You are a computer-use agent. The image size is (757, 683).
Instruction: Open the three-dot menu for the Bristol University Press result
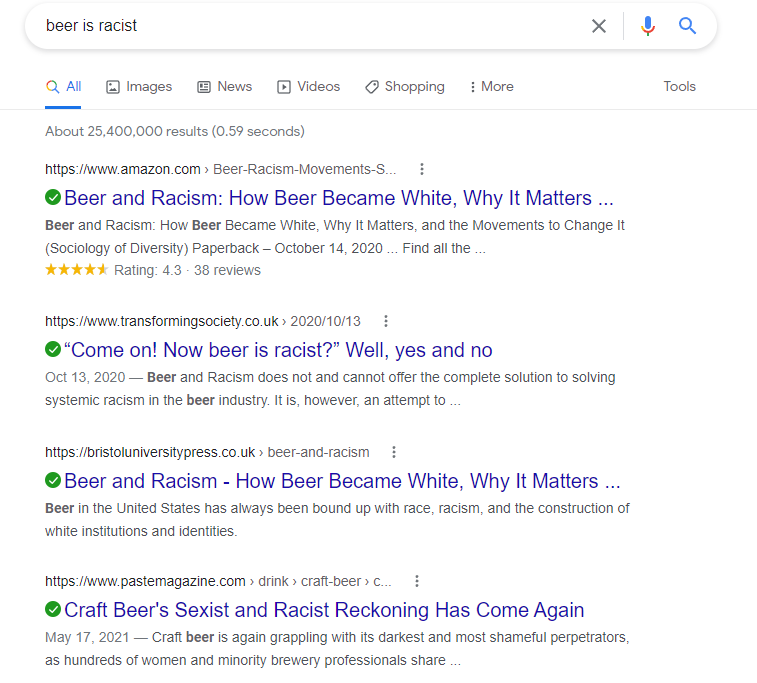click(x=394, y=452)
